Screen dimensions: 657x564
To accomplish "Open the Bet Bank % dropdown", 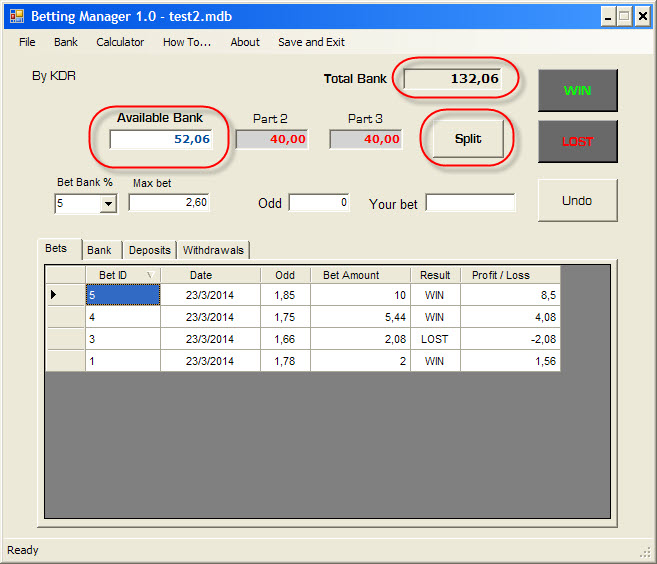I will tap(108, 204).
